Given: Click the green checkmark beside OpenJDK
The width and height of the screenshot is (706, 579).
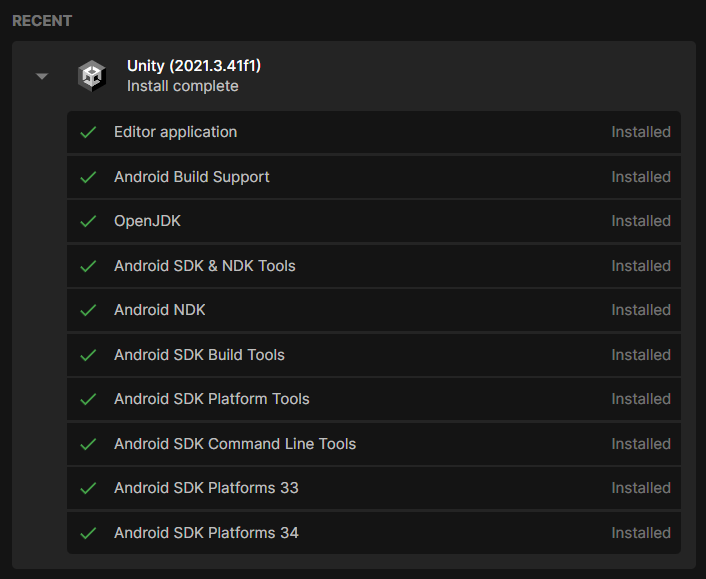Looking at the screenshot, I should click(88, 221).
